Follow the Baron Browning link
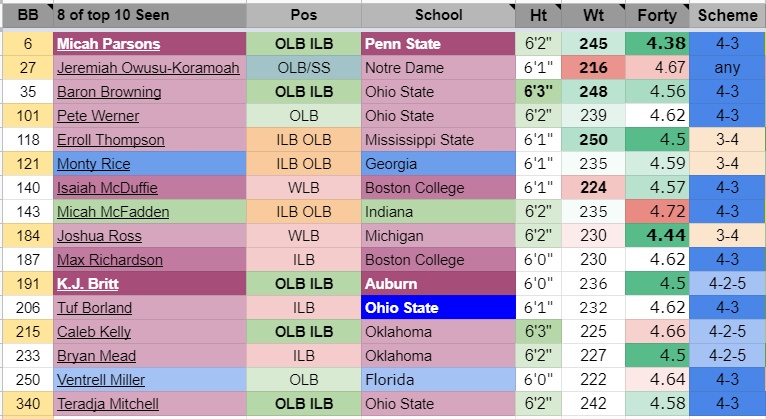This screenshot has width=766, height=419. 109,92
